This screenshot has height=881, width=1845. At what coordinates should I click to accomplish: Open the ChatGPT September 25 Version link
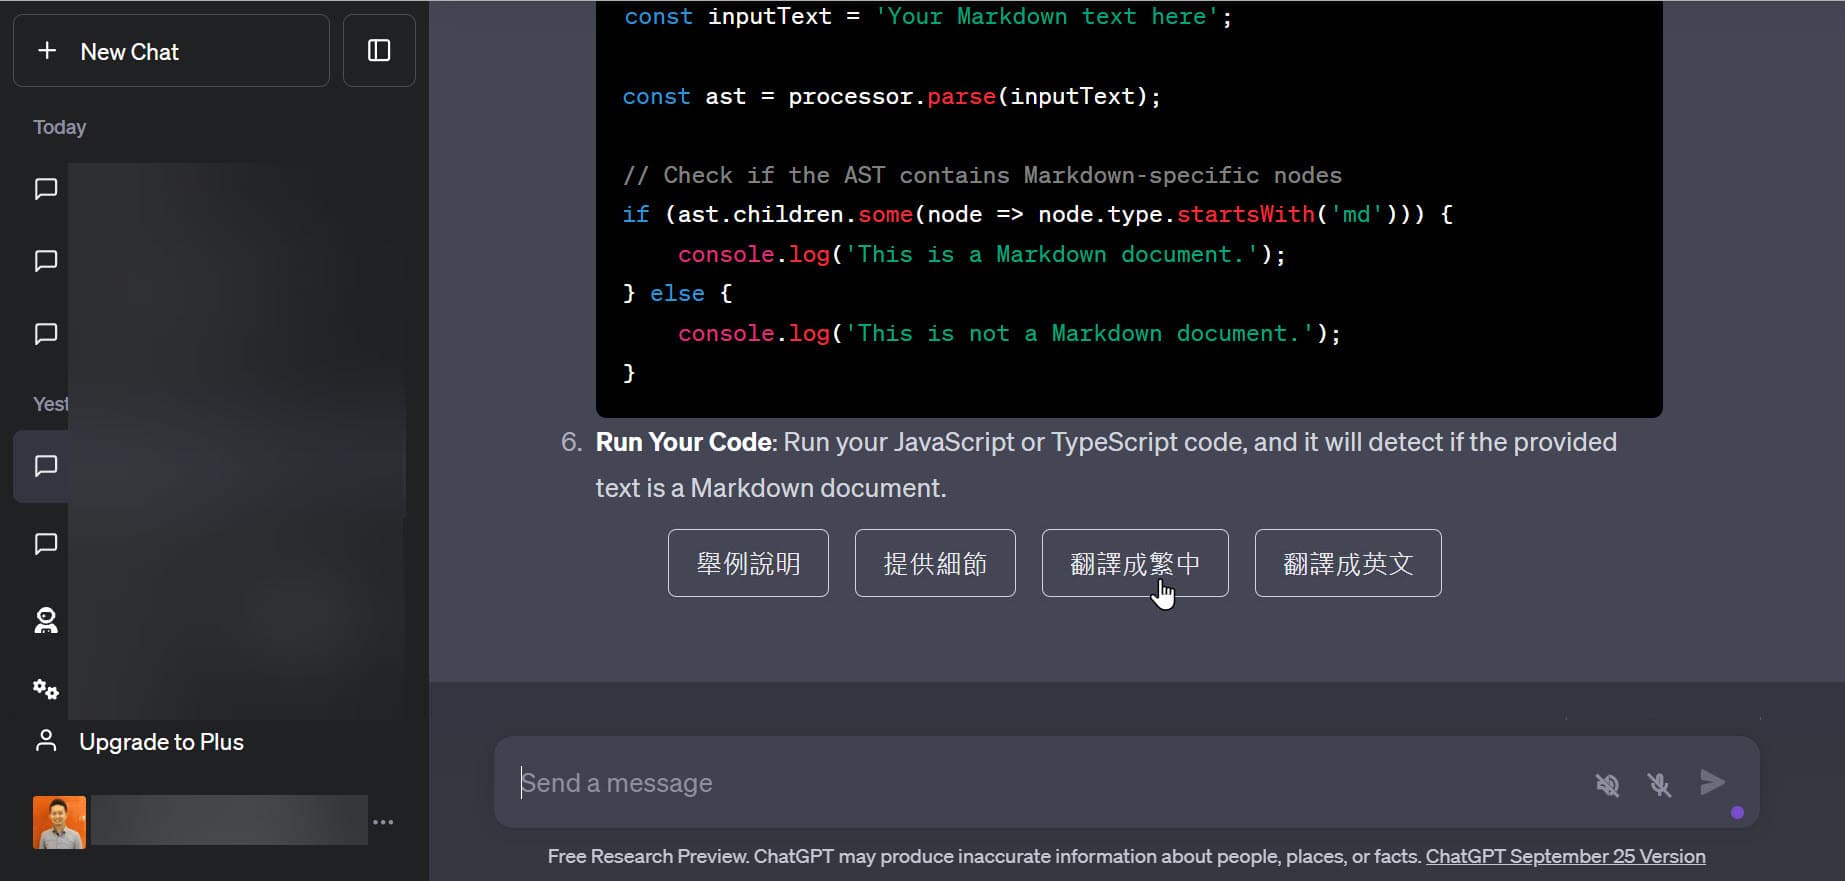pyautogui.click(x=1565, y=856)
